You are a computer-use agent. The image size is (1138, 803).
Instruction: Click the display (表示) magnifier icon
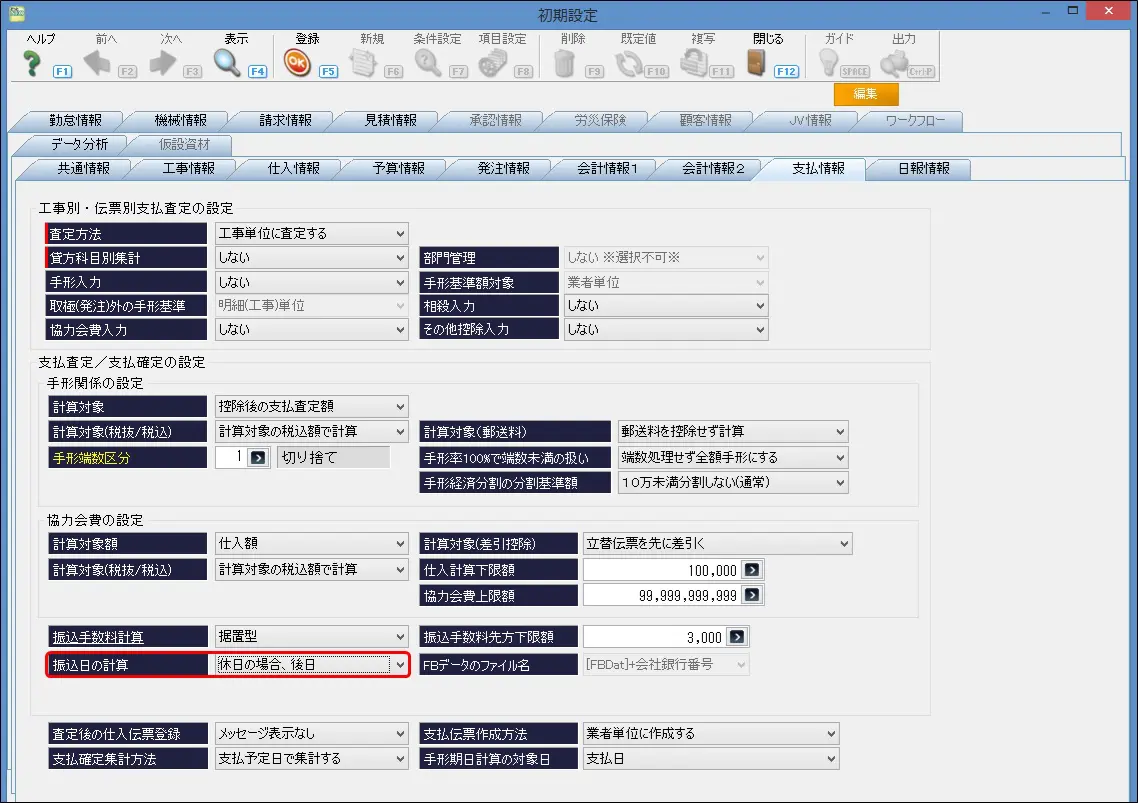(x=227, y=64)
